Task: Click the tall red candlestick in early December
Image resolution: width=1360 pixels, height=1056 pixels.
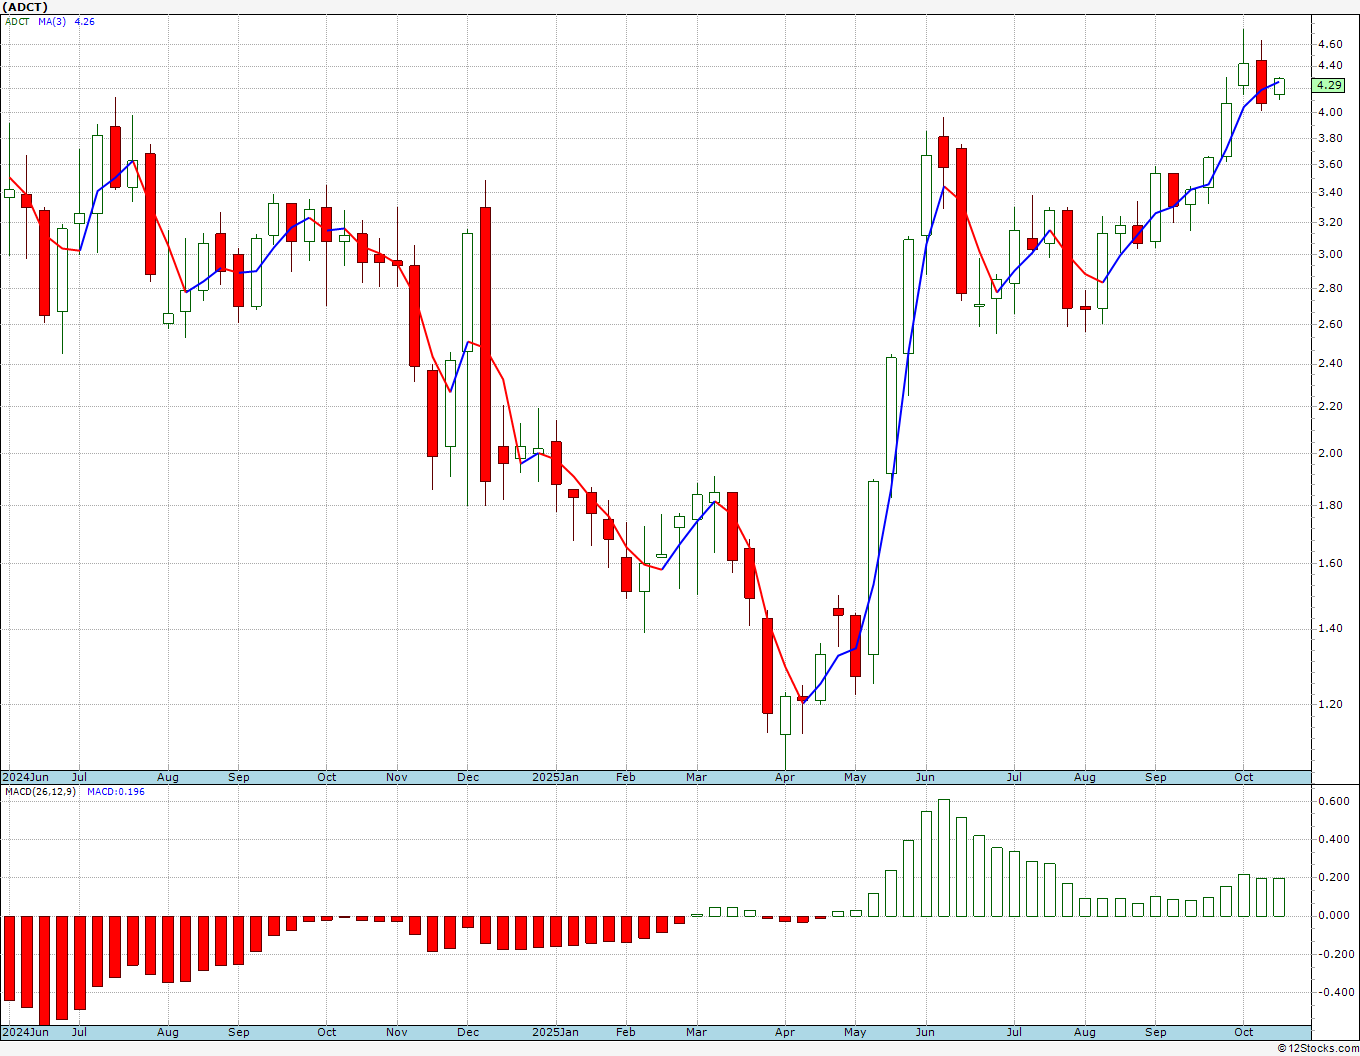Action: click(486, 344)
